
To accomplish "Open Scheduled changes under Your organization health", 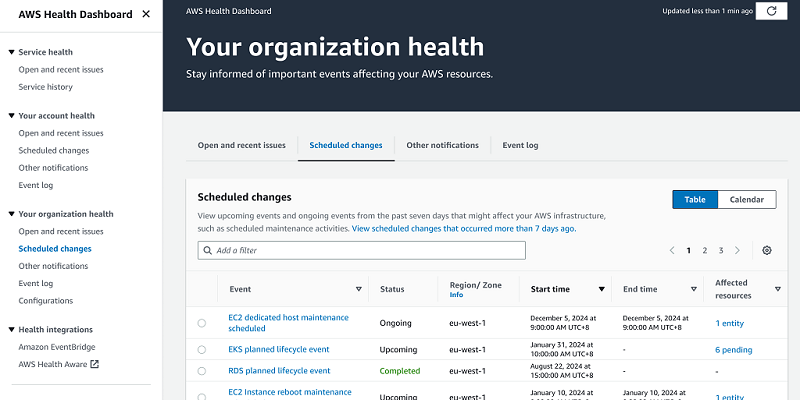I will click(55, 248).
